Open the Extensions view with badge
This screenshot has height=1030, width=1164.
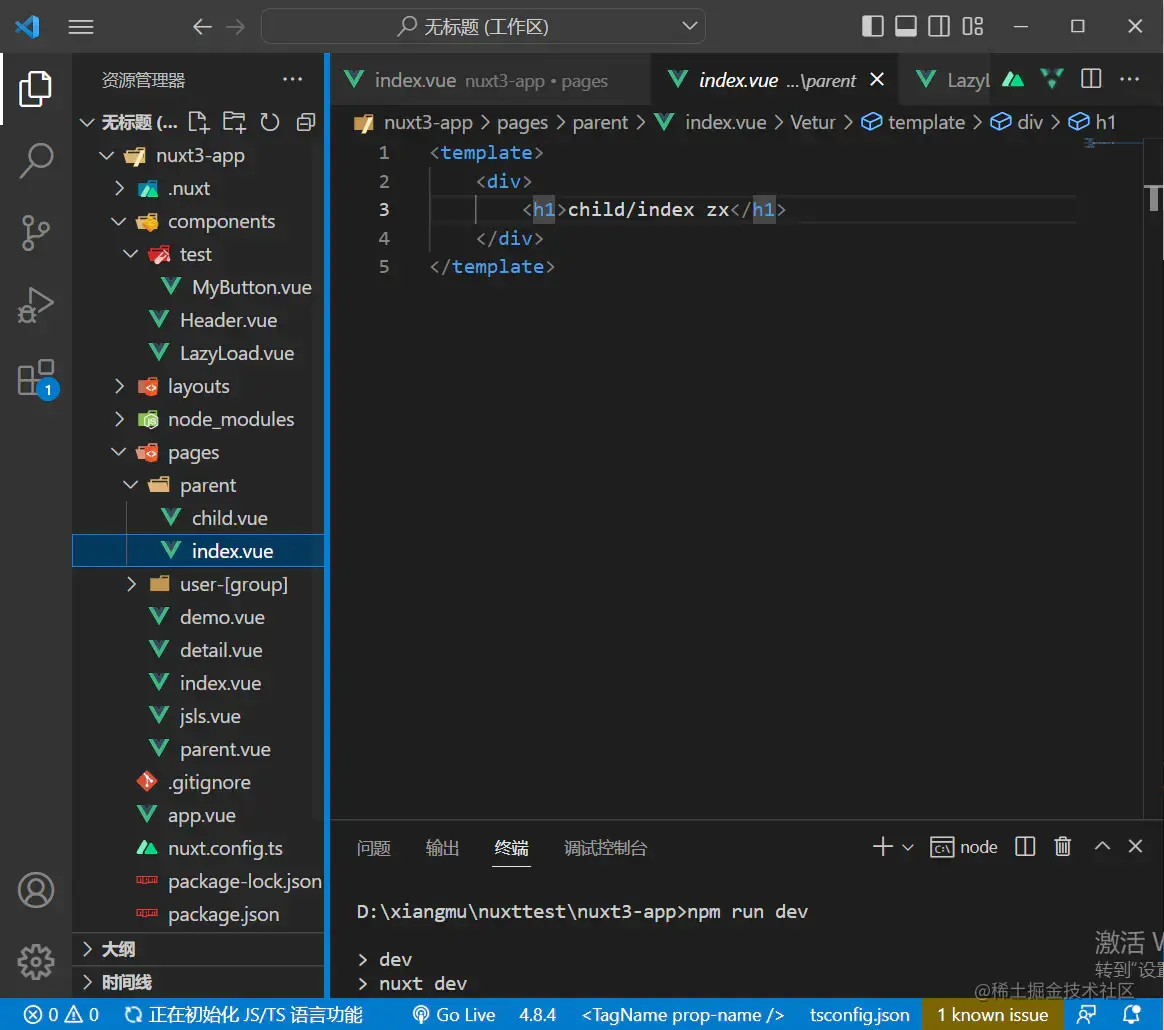pyautogui.click(x=37, y=379)
